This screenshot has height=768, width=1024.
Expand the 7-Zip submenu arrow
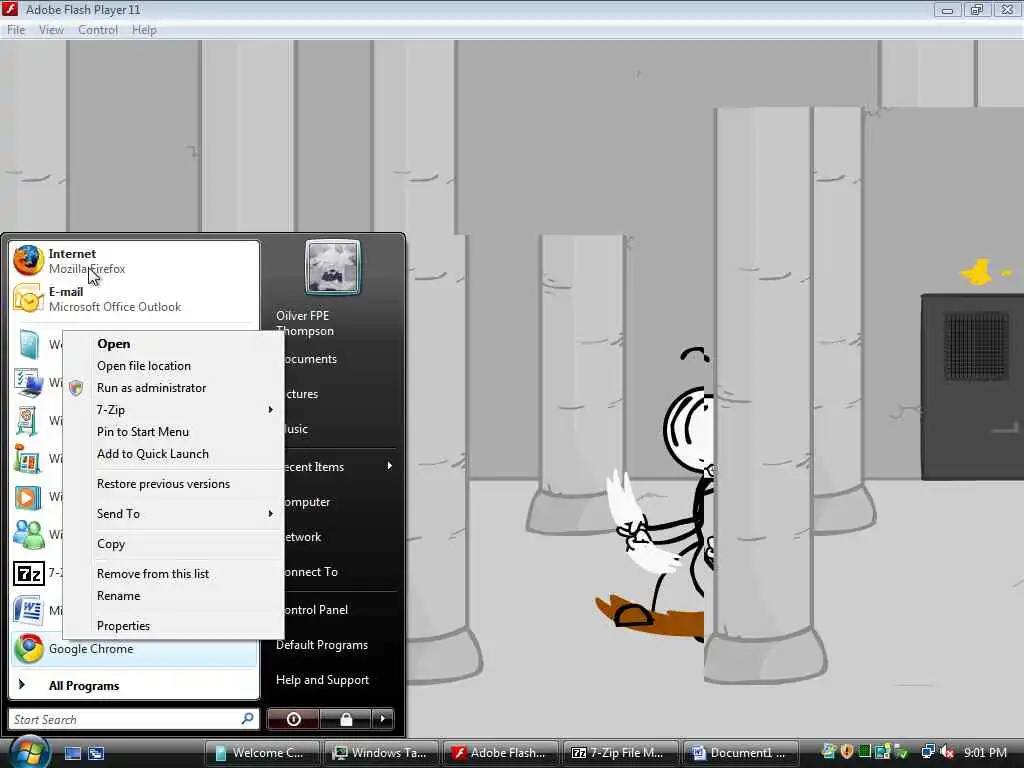coord(270,409)
